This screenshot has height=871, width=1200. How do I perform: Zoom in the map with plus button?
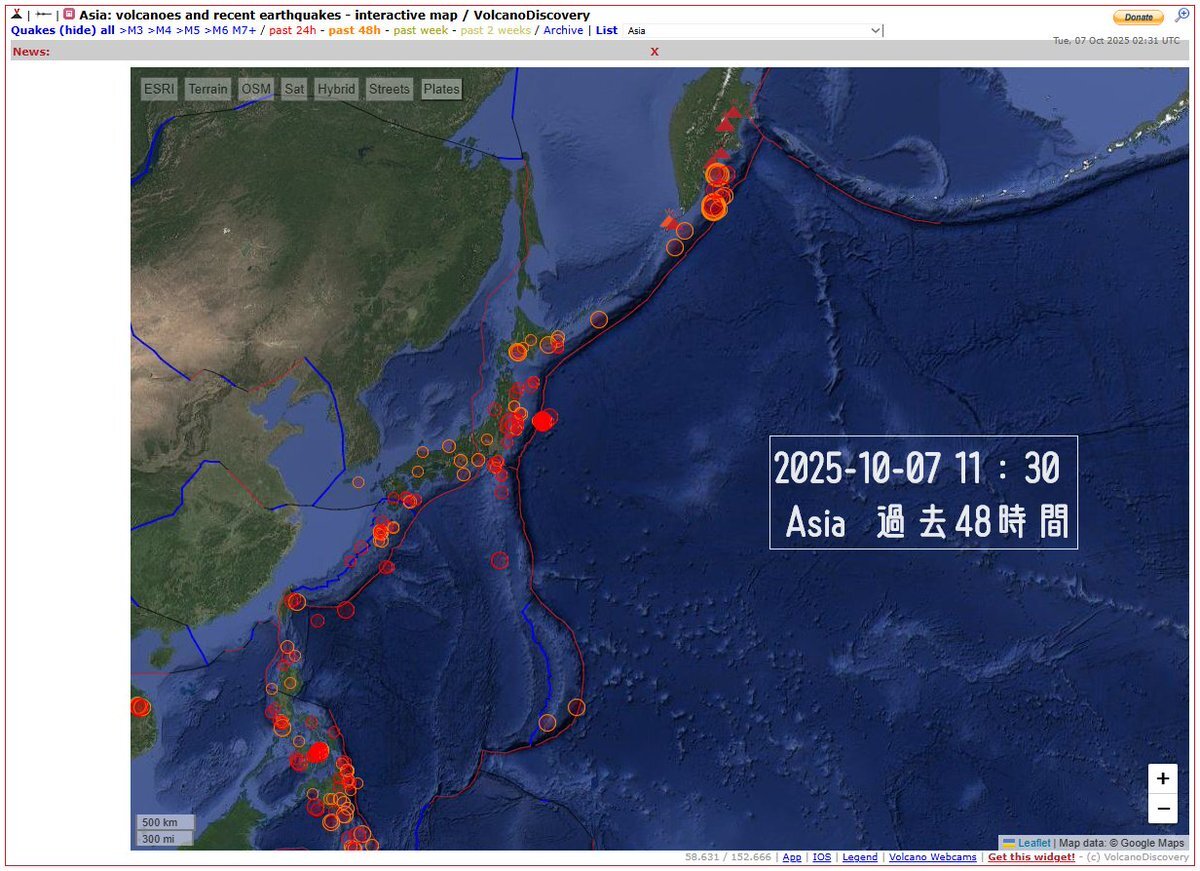1162,778
